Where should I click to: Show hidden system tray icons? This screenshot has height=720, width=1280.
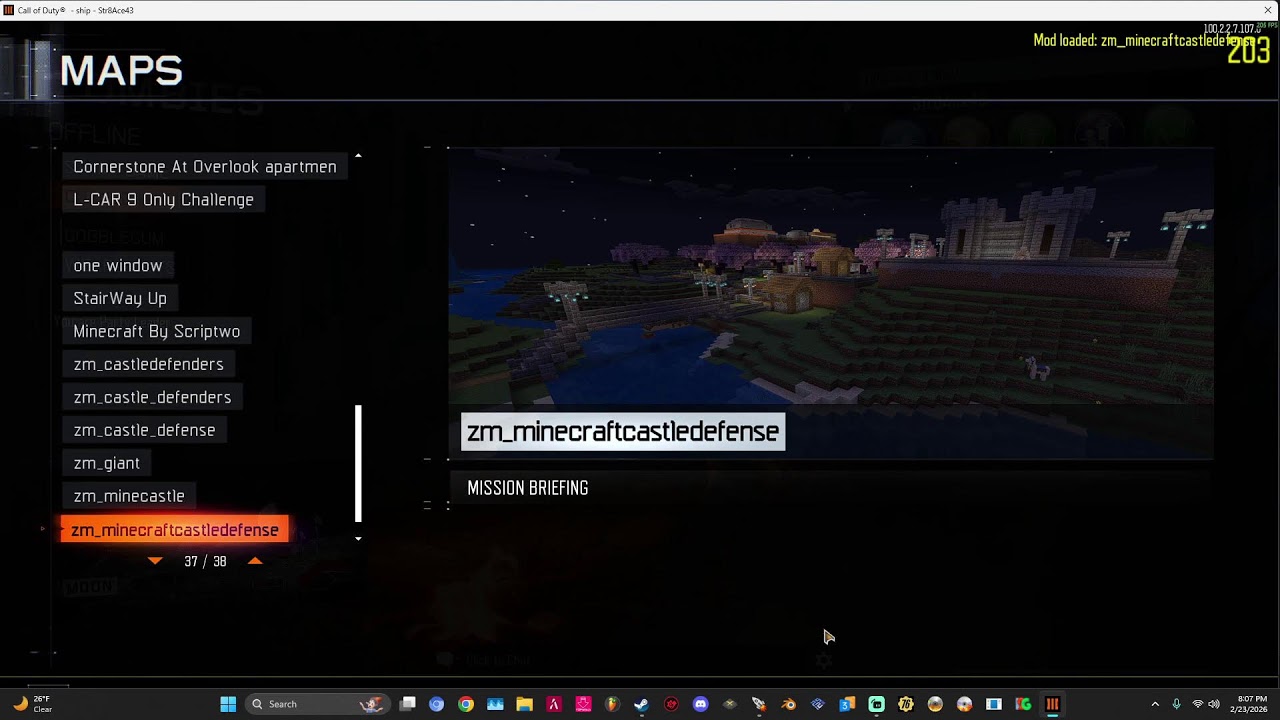point(1155,704)
